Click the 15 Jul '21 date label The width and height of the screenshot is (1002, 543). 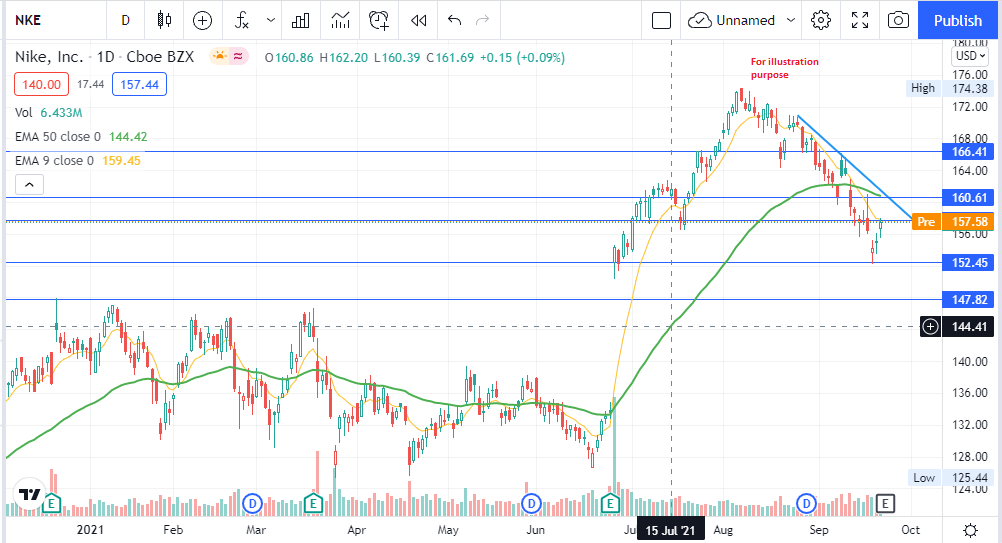(x=670, y=530)
